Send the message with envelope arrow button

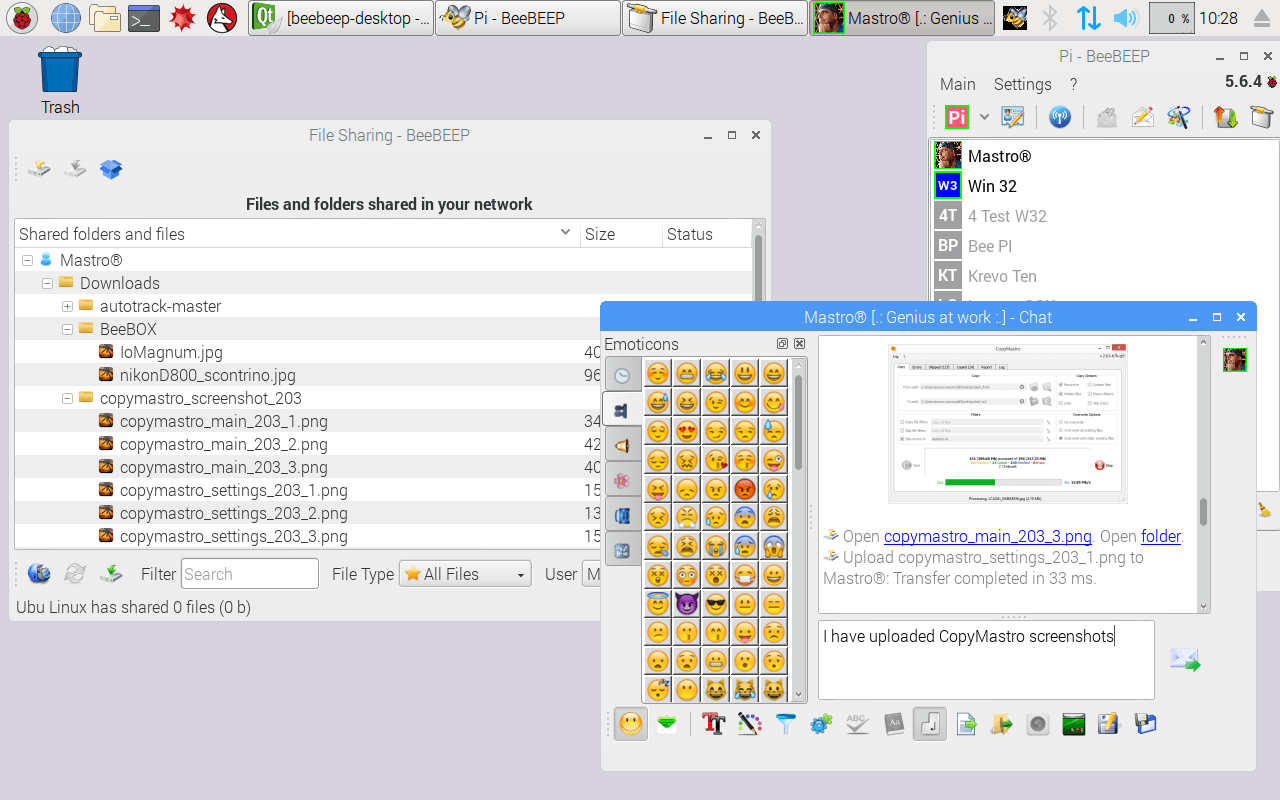click(x=1185, y=659)
